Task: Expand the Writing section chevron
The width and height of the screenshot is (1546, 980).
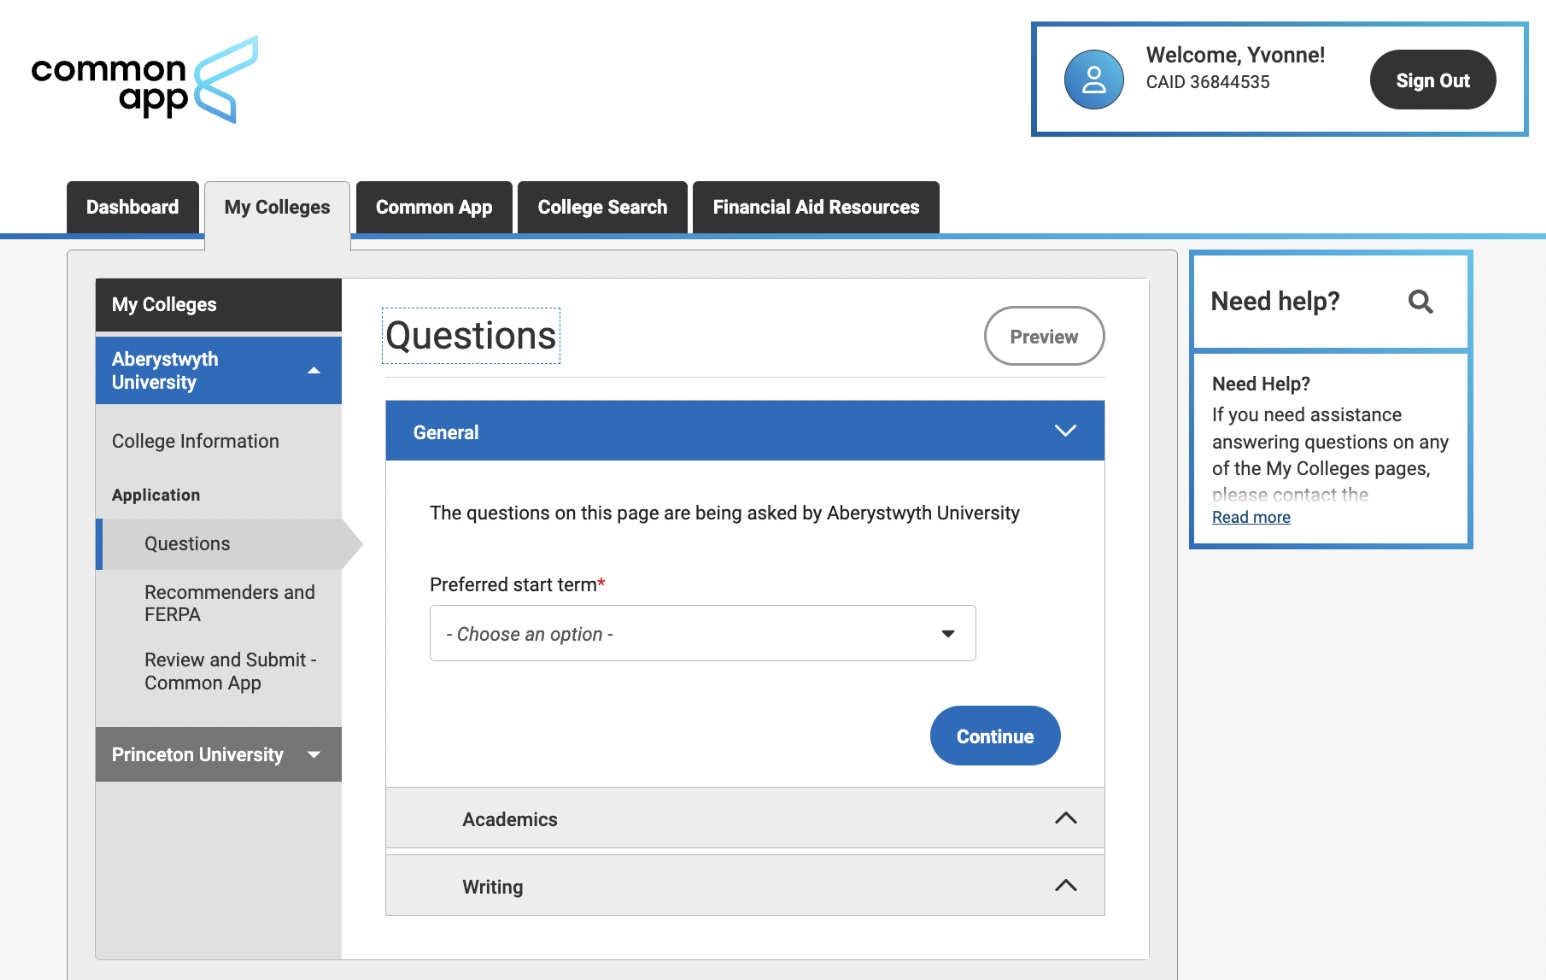Action: [x=1065, y=885]
